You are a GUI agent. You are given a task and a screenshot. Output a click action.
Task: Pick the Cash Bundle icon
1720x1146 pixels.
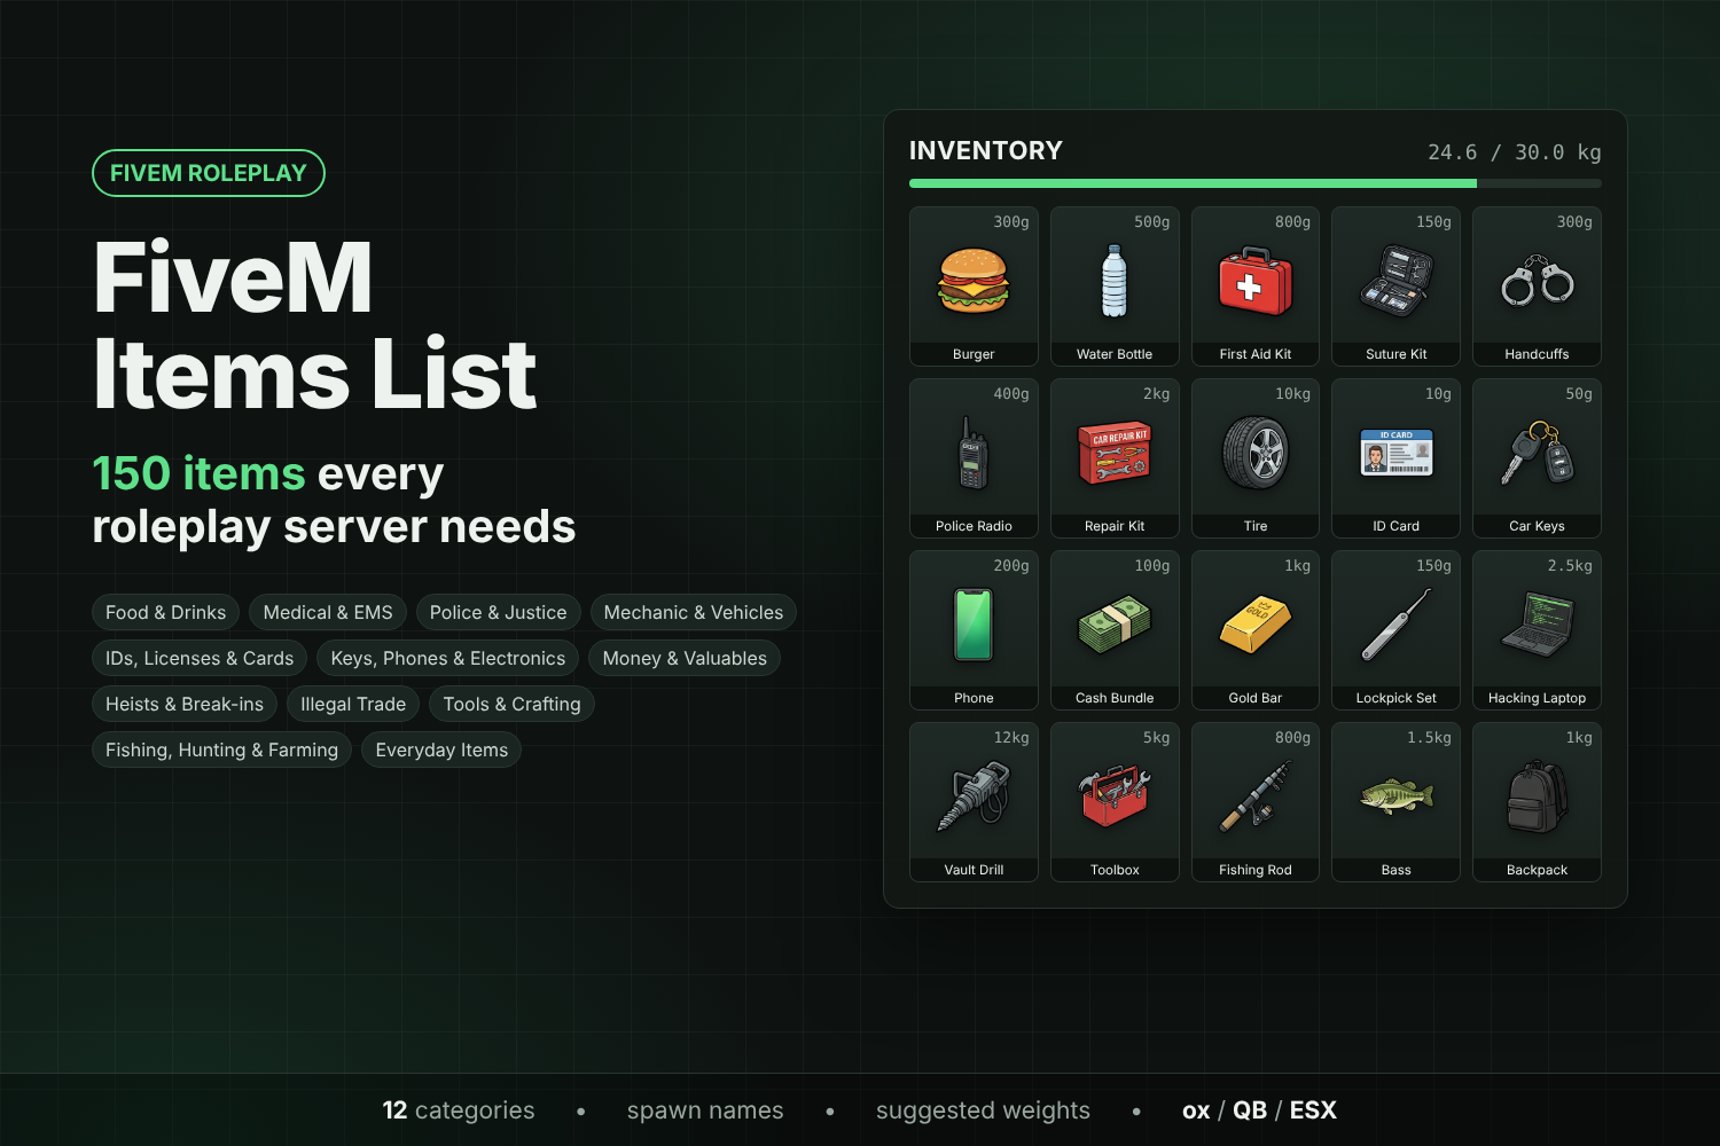pyautogui.click(x=1114, y=625)
